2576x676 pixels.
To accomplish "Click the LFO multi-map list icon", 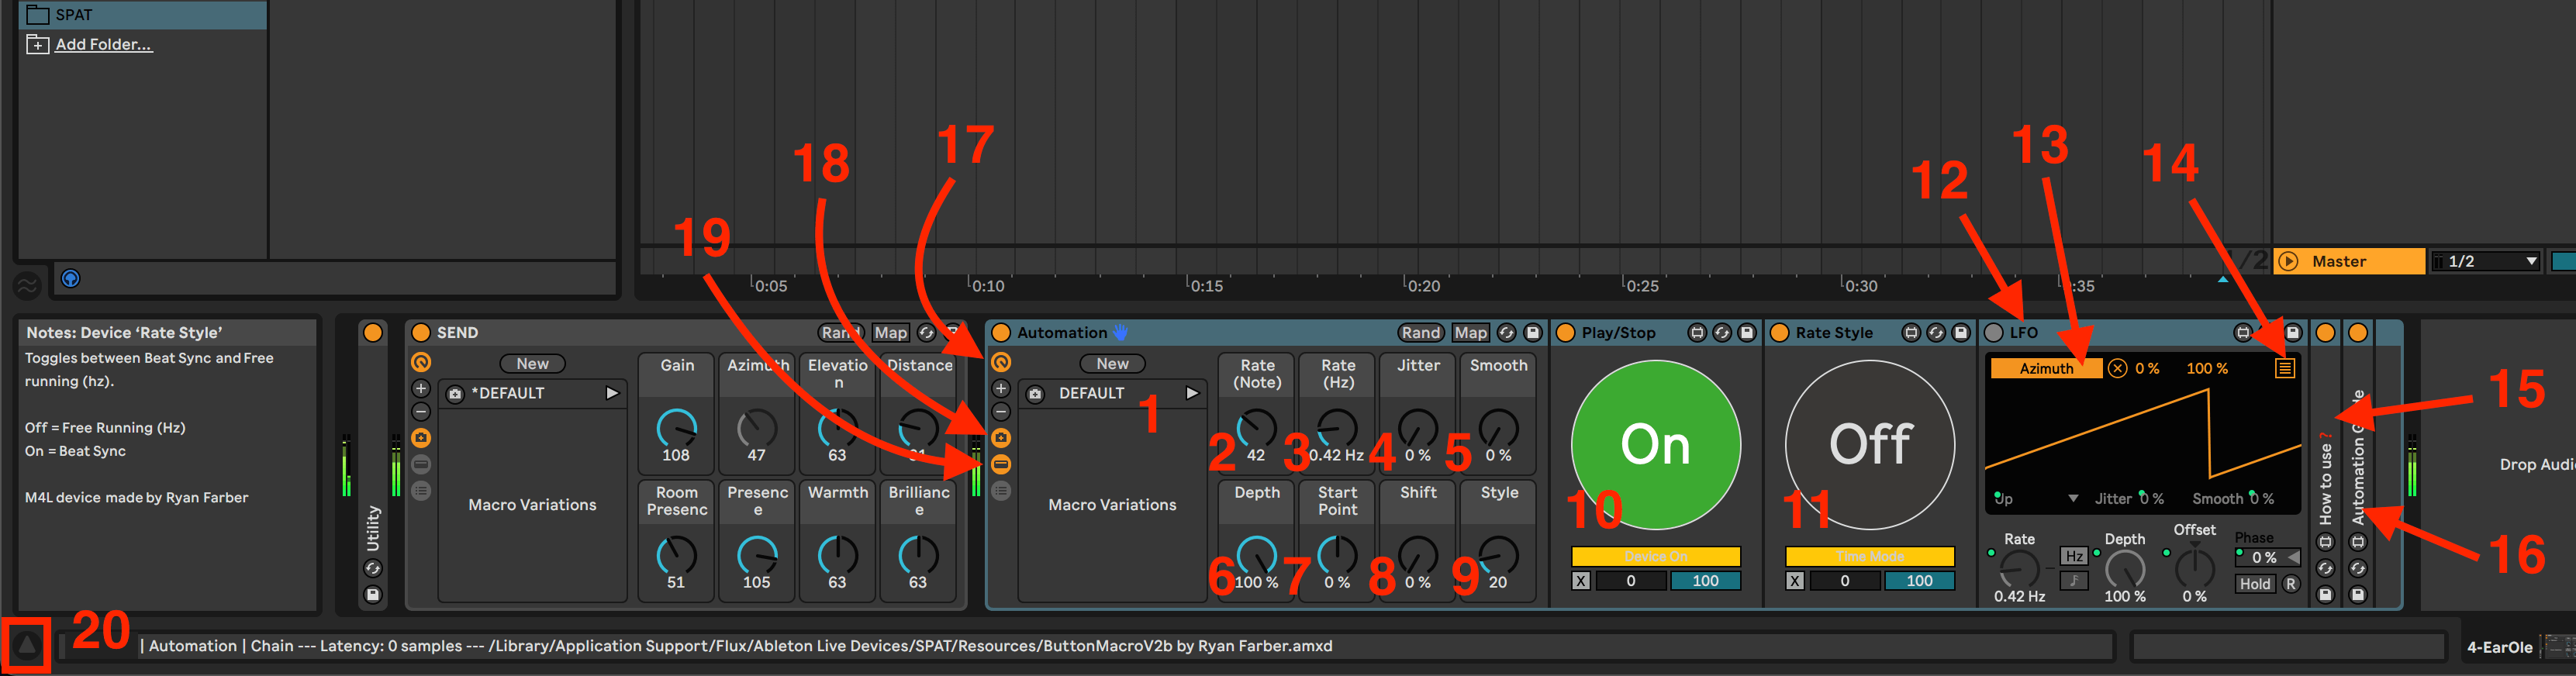I will tap(2285, 368).
